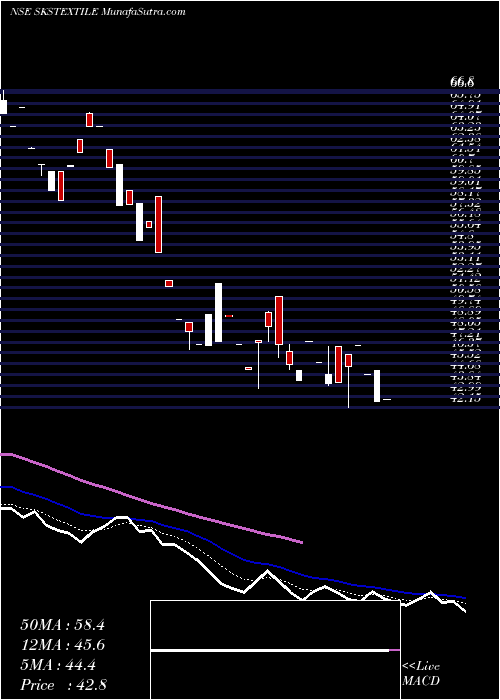The width and height of the screenshot is (500, 700).
Task: Click the <<Live MACD label
Action: click(x=421, y=674)
